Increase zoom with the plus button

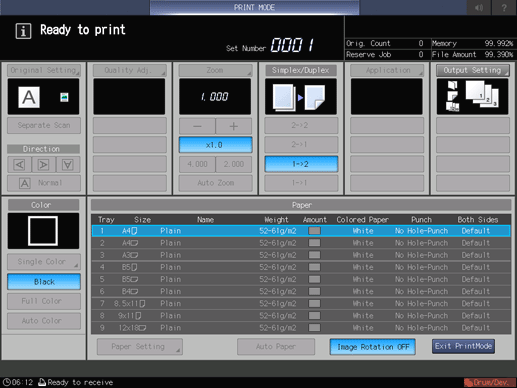tap(234, 126)
